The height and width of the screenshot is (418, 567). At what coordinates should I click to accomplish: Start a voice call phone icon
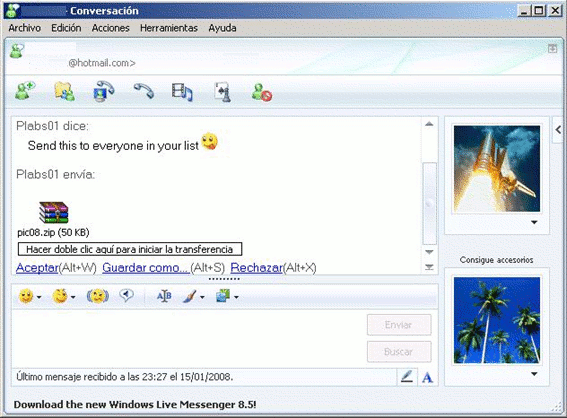point(144,91)
